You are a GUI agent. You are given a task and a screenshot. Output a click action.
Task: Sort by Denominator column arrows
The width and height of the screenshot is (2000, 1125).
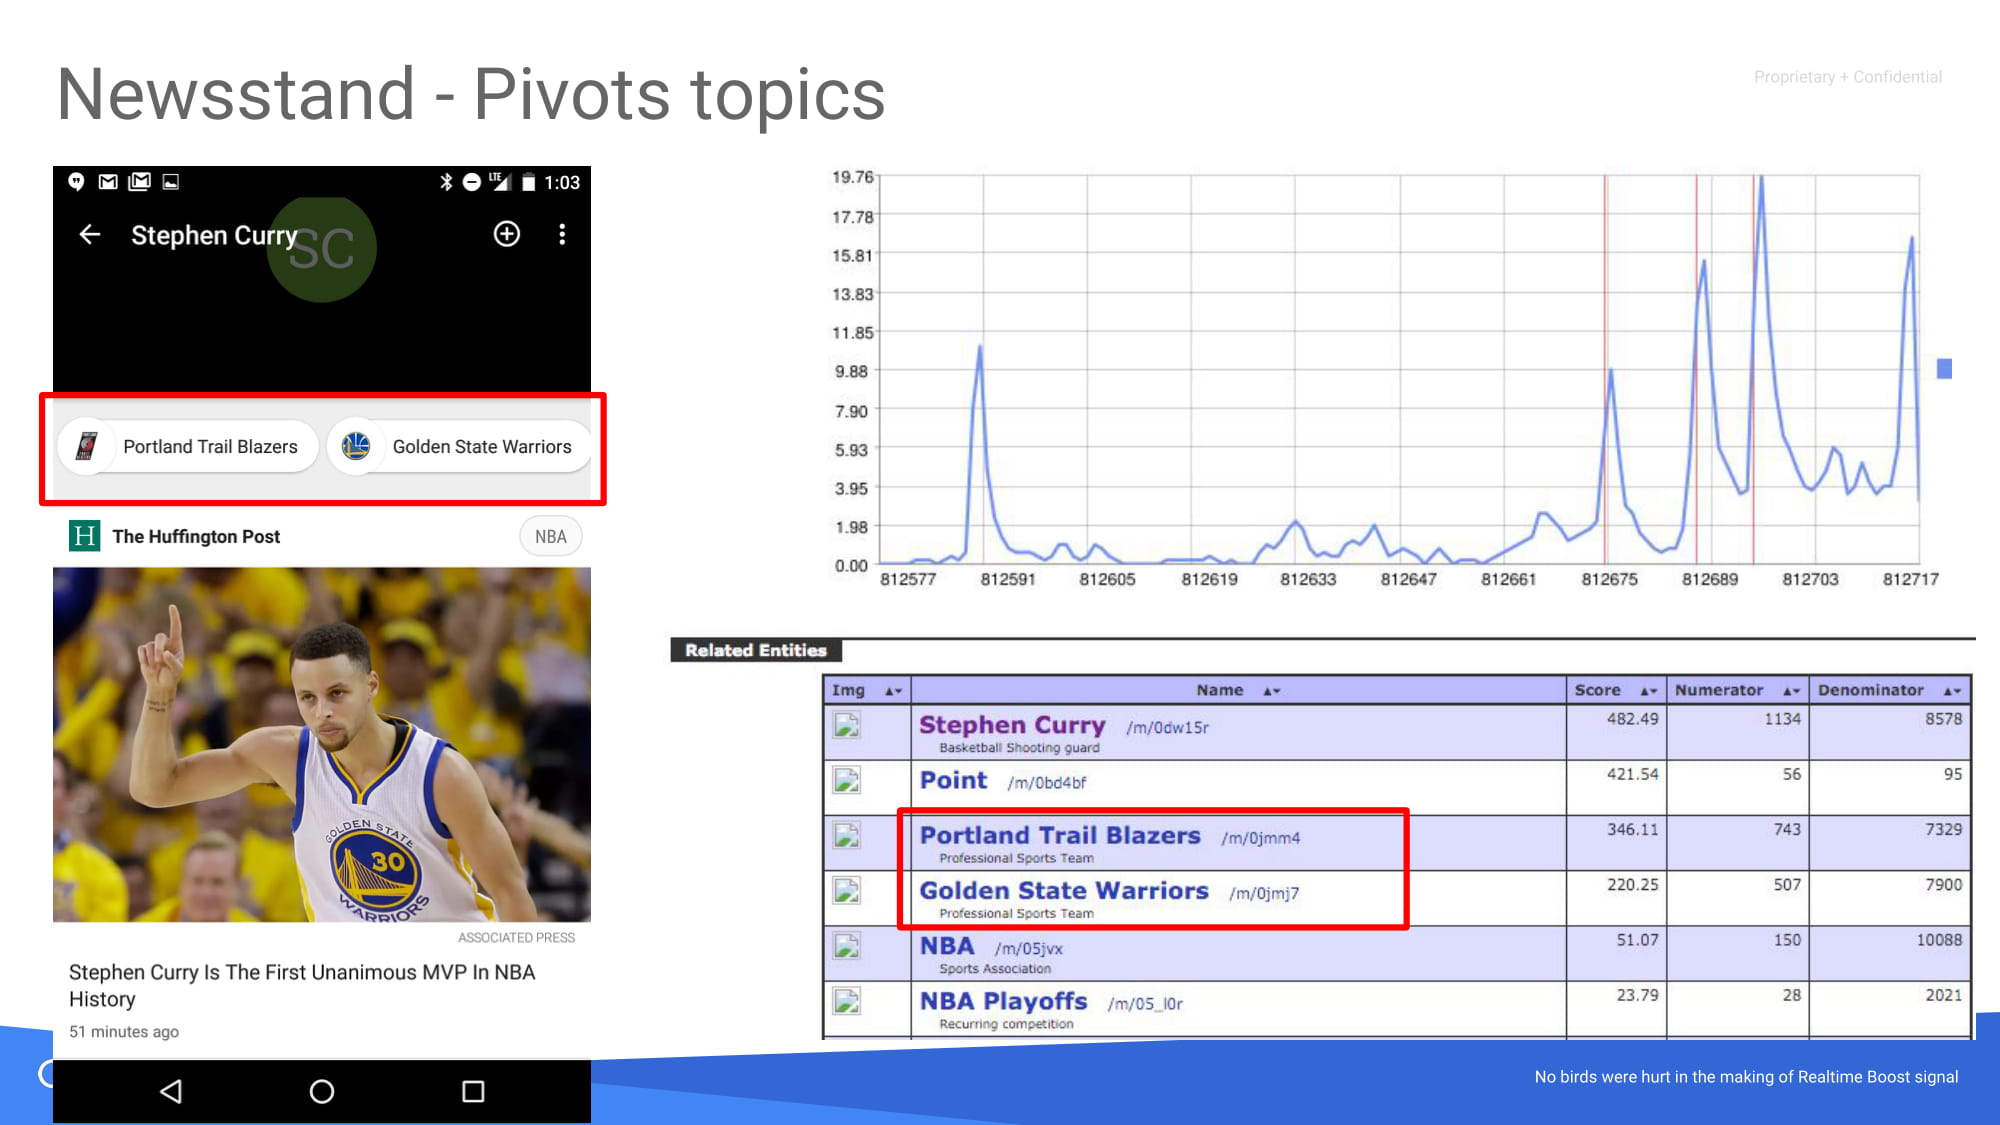pyautogui.click(x=1952, y=691)
